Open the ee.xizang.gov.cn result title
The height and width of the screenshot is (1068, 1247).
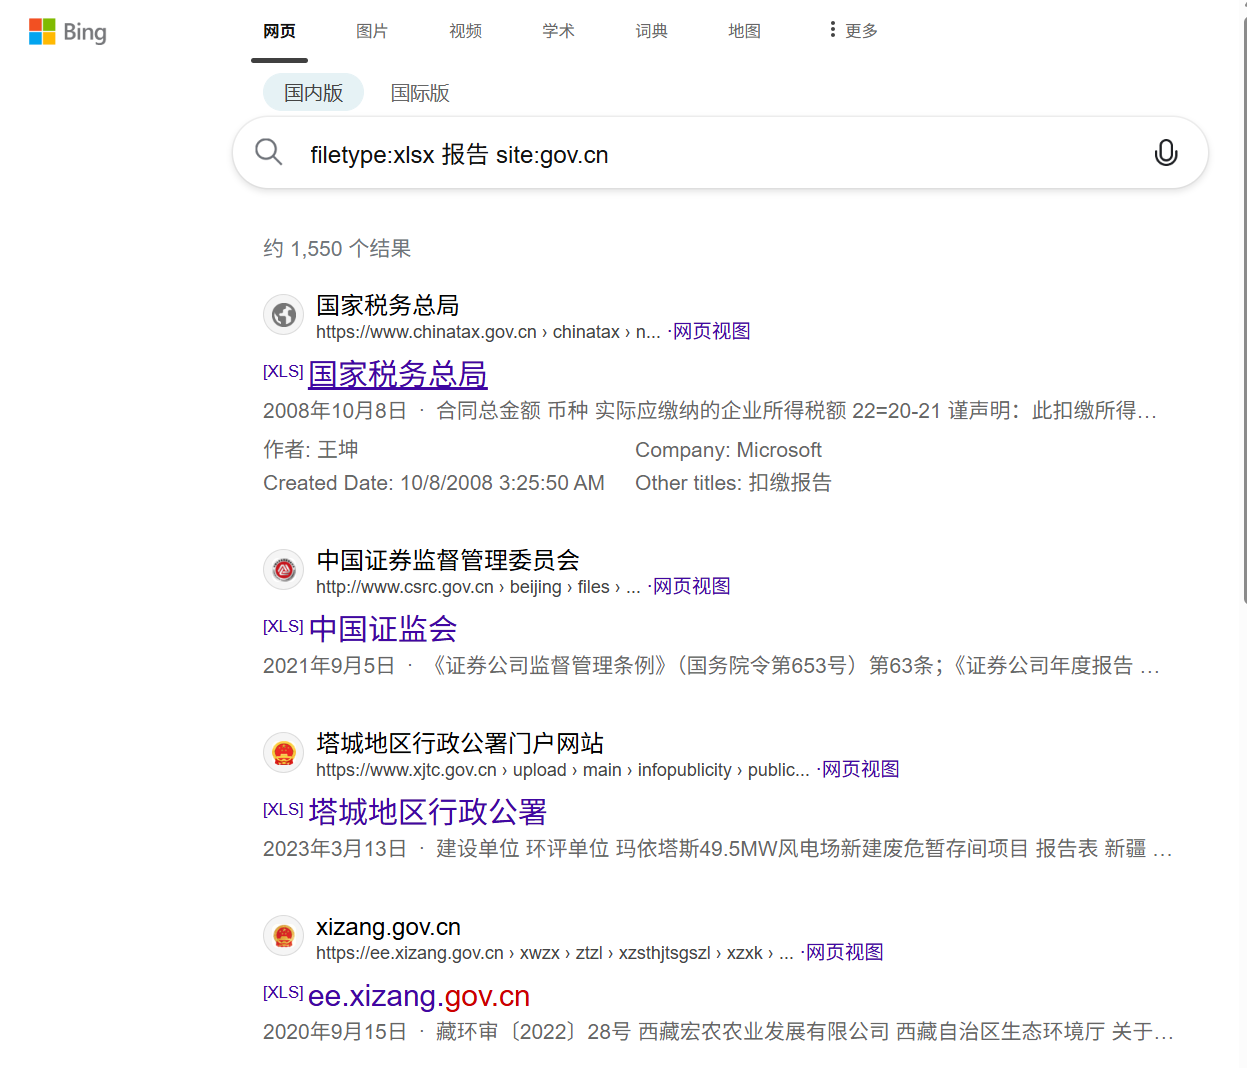pyautogui.click(x=419, y=996)
